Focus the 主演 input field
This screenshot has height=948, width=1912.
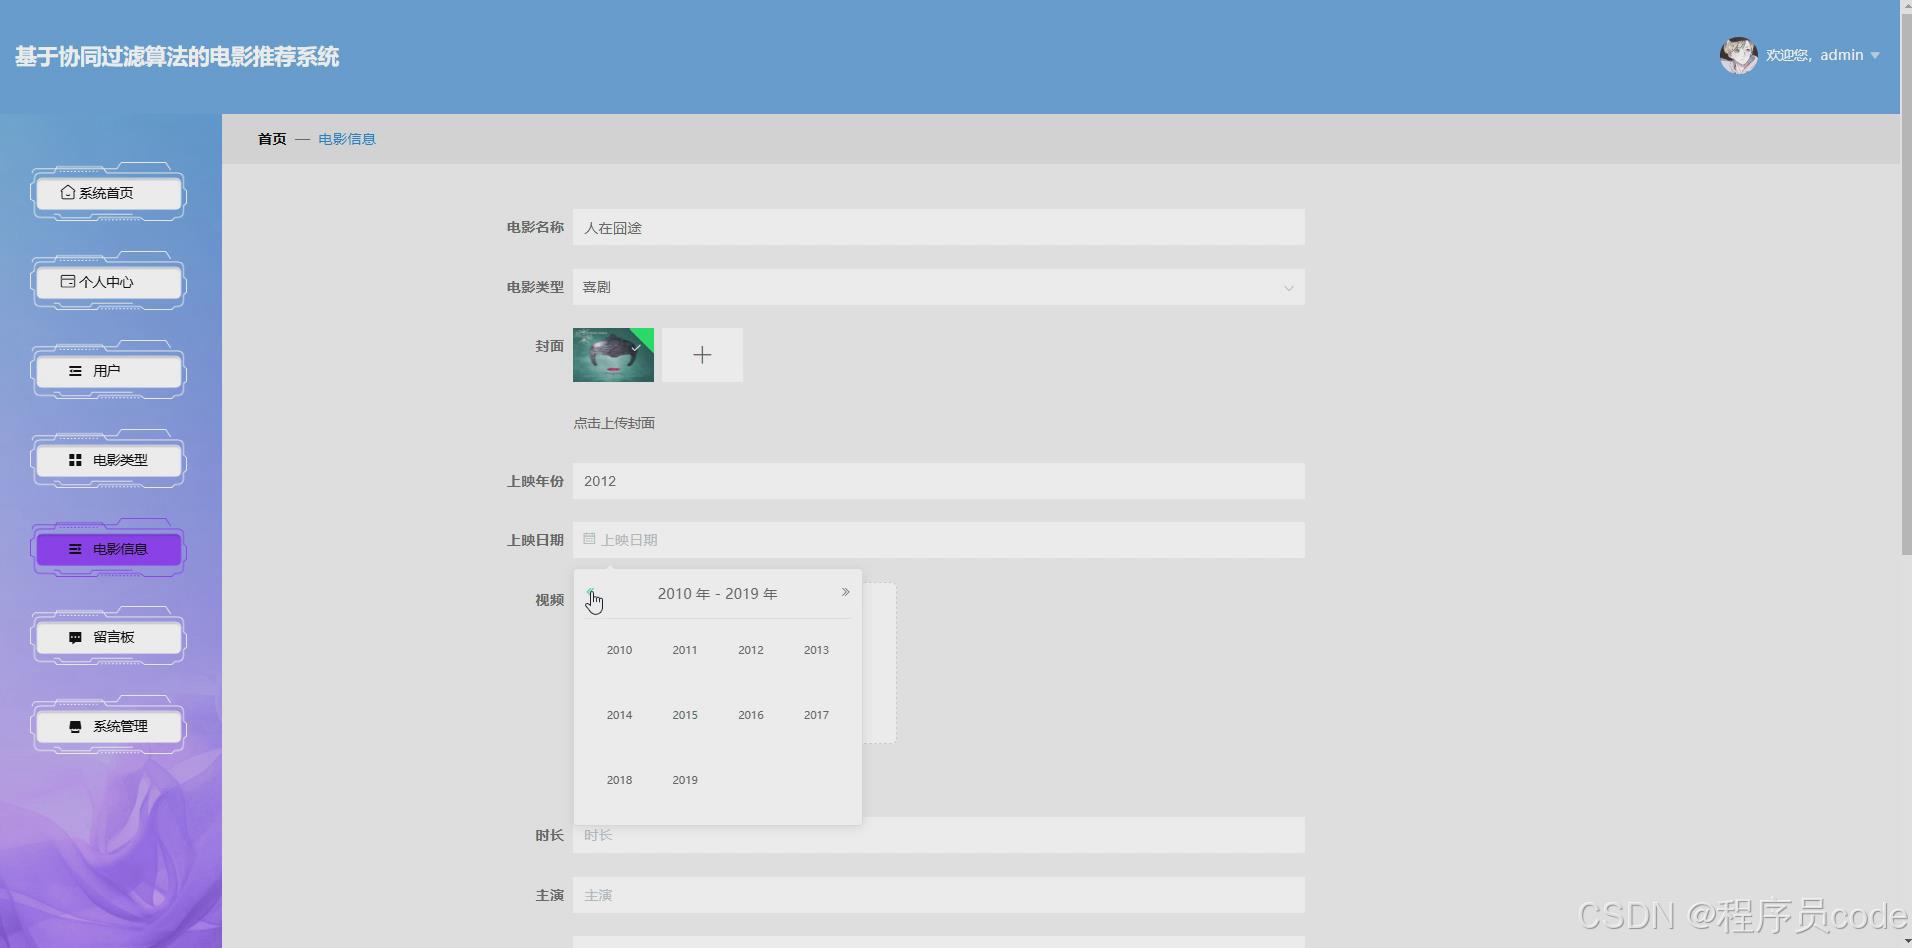[938, 895]
